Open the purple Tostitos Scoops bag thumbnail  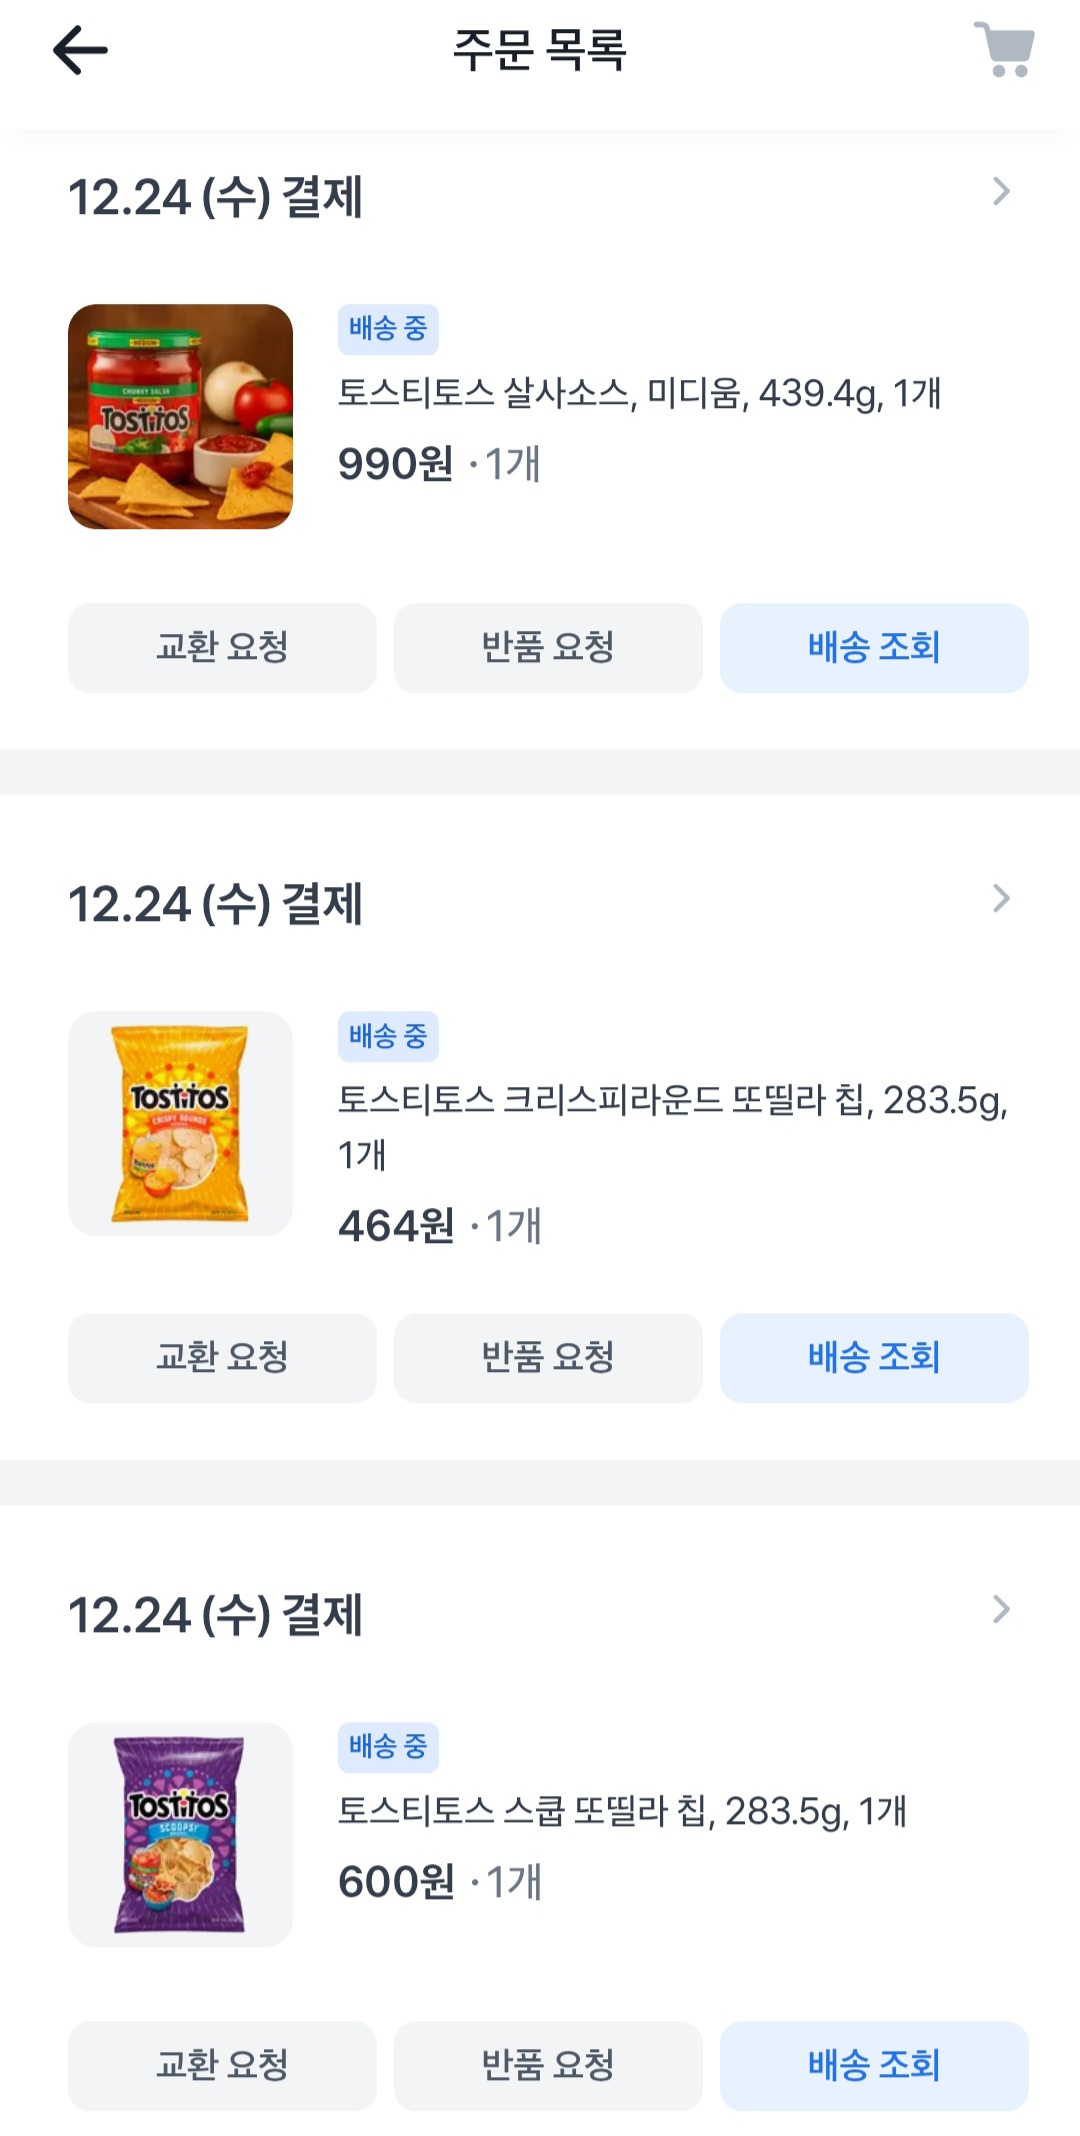click(x=180, y=1834)
